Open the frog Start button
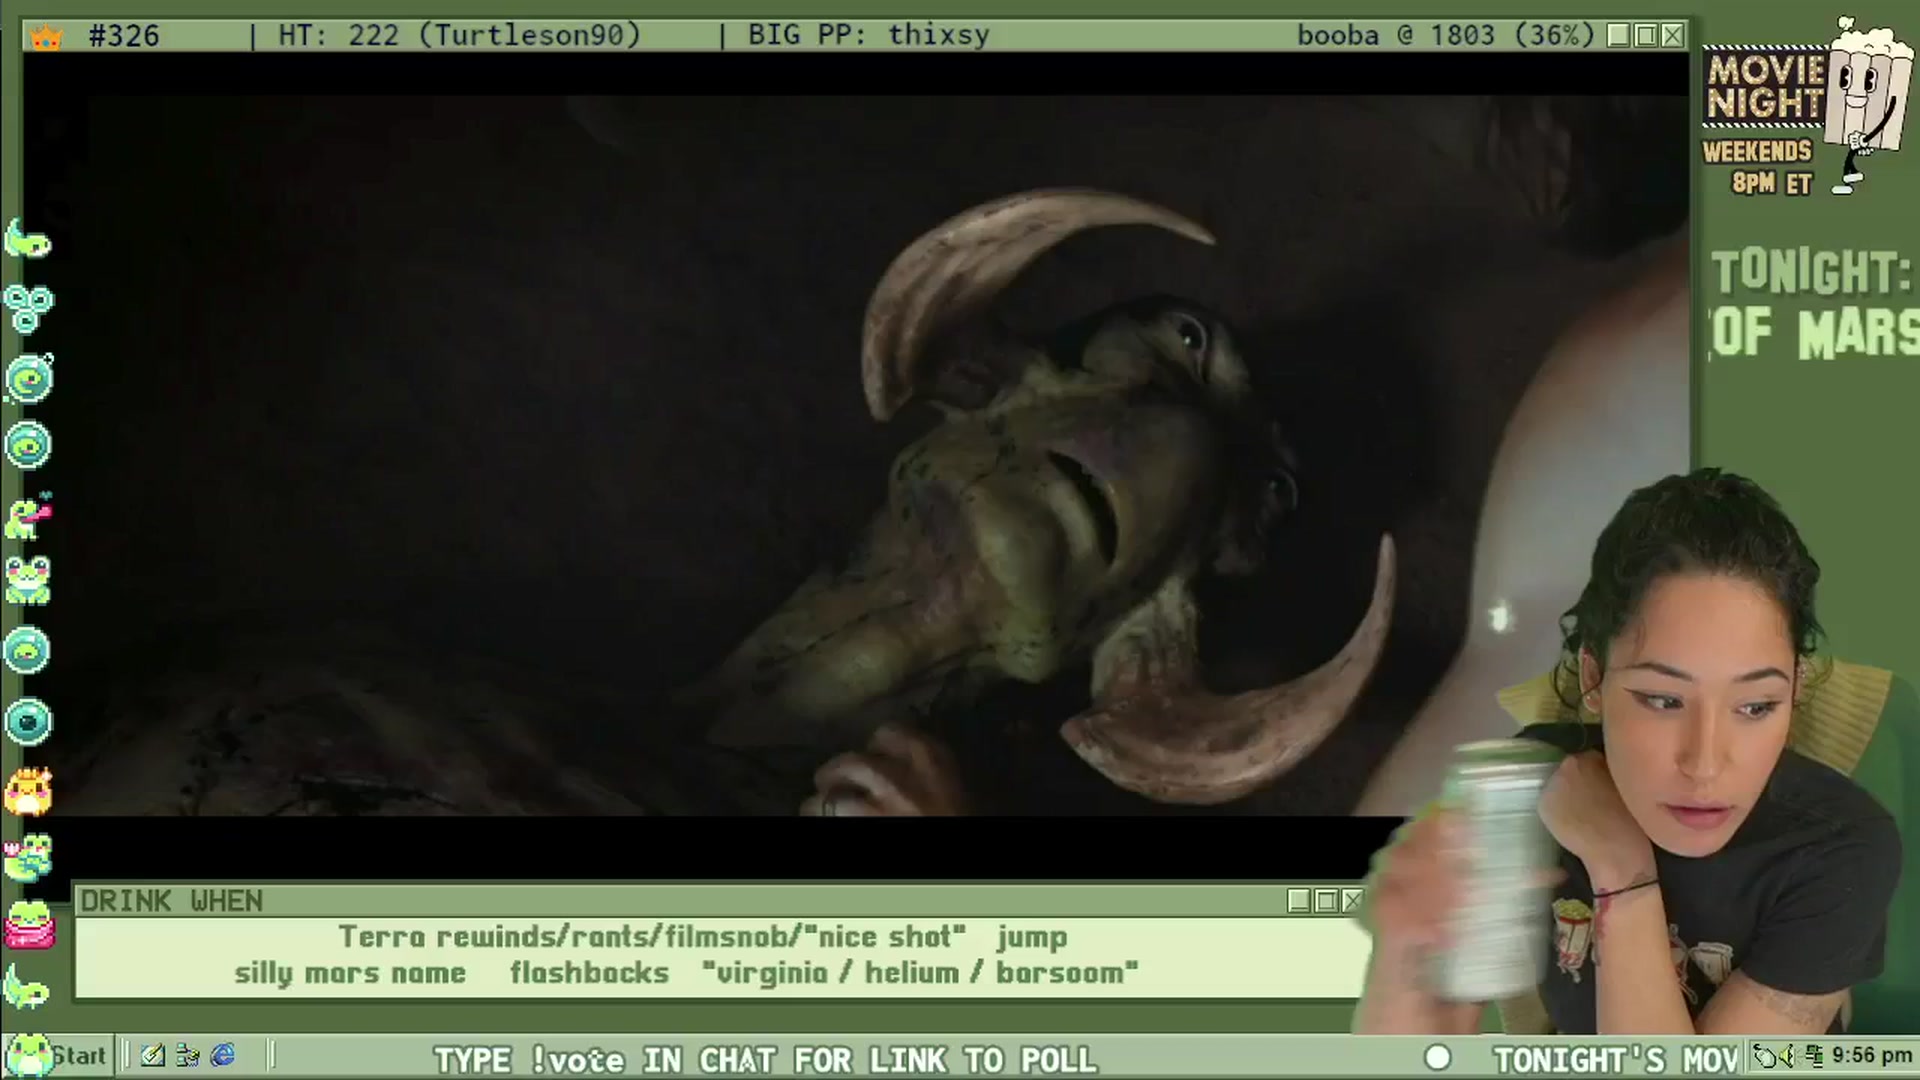 [x=57, y=1055]
